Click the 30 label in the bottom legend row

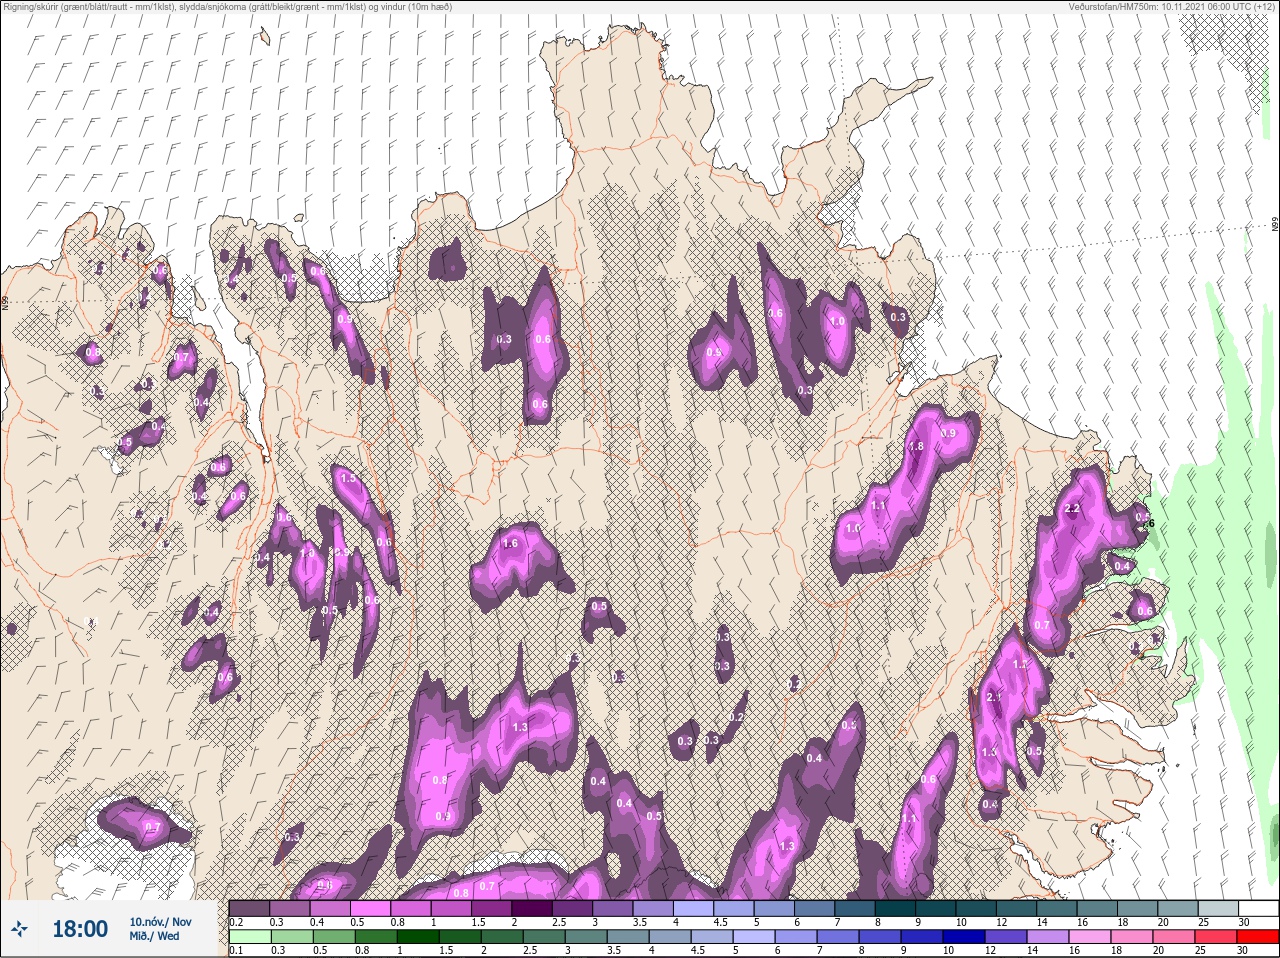(1244, 952)
